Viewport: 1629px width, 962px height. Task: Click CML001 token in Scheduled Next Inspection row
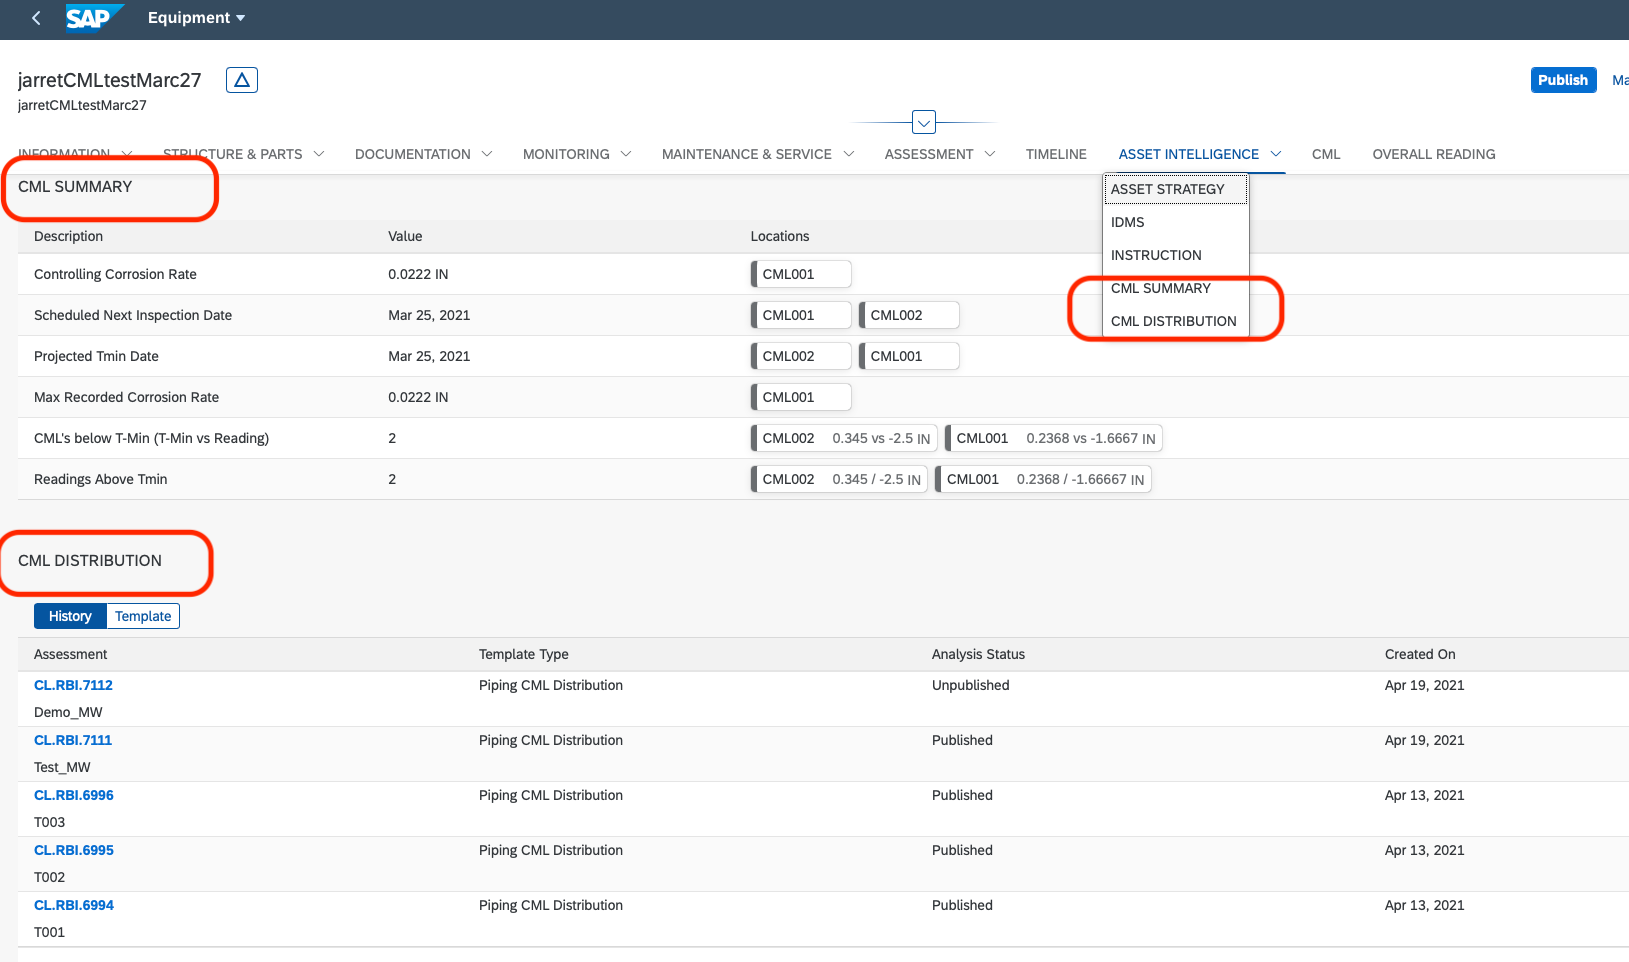coord(801,315)
